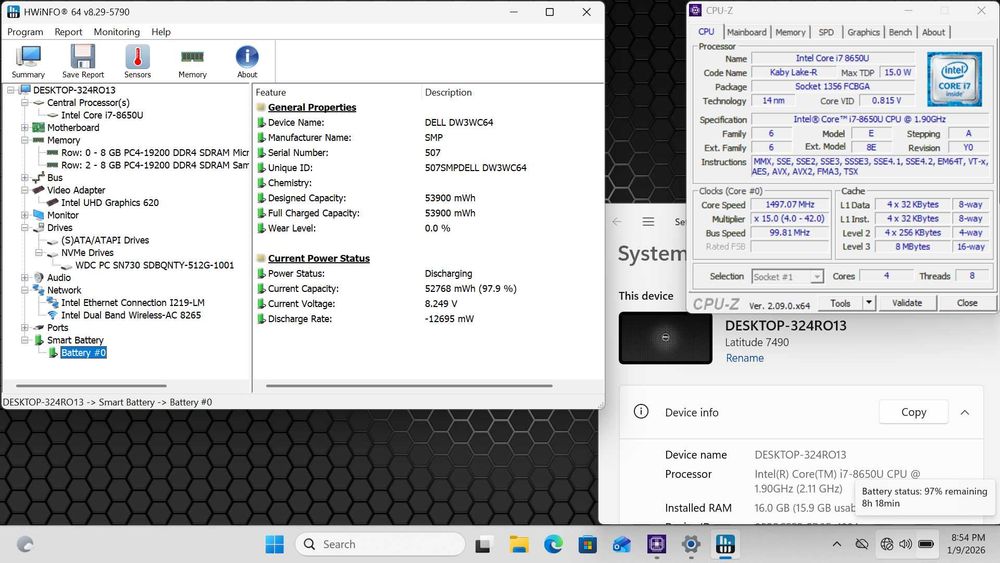Click the Copy button for Device info

913,412
